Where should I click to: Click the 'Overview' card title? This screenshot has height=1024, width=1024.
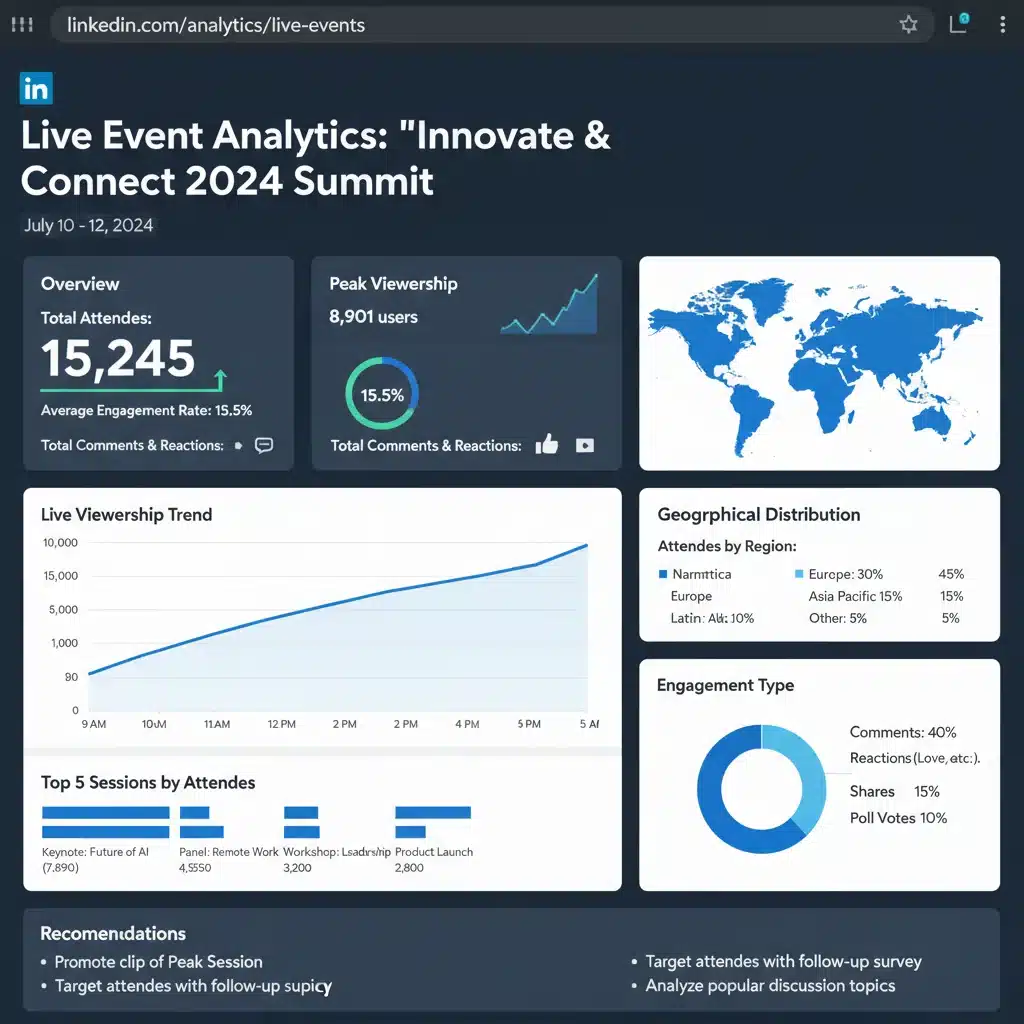(x=80, y=284)
